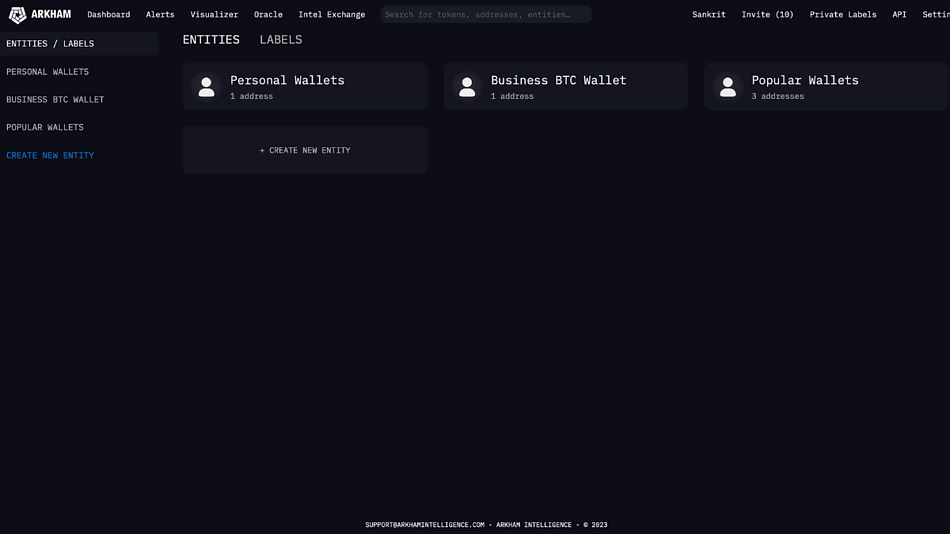Focus the tokens, addresses, entities search box
The image size is (950, 534).
coord(486,15)
